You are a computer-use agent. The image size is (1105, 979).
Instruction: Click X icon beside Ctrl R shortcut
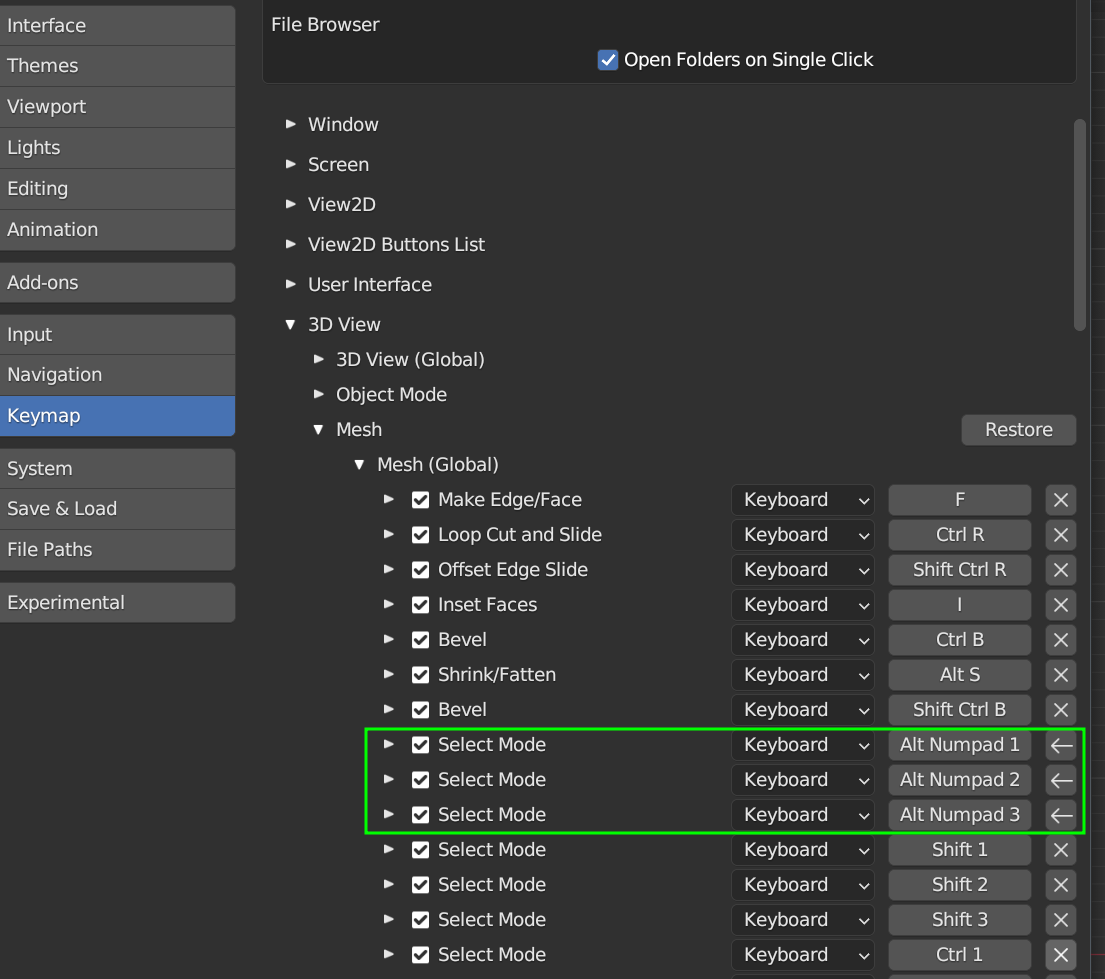pos(1061,535)
